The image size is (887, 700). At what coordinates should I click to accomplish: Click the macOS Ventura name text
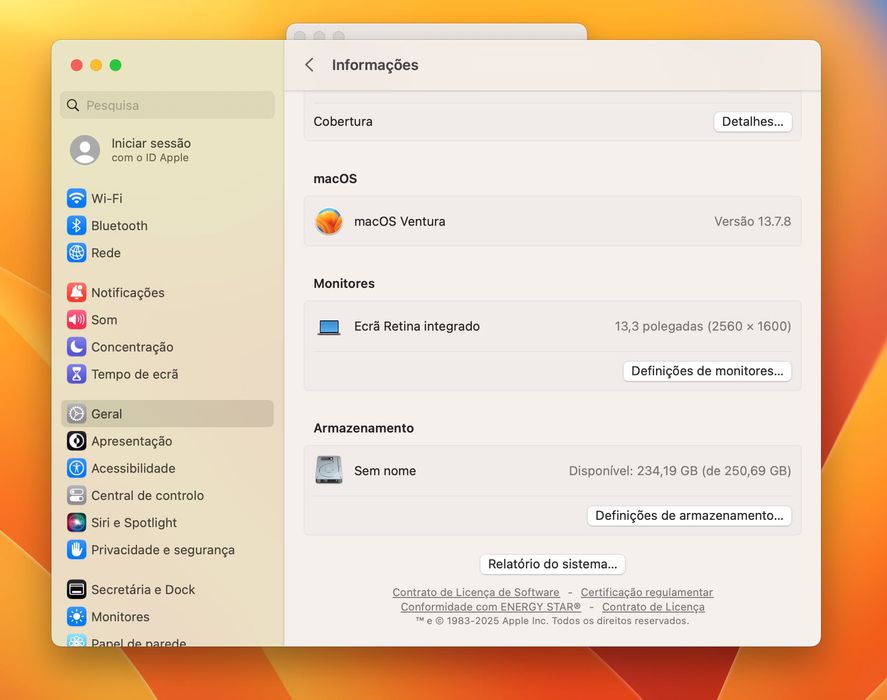coord(399,221)
